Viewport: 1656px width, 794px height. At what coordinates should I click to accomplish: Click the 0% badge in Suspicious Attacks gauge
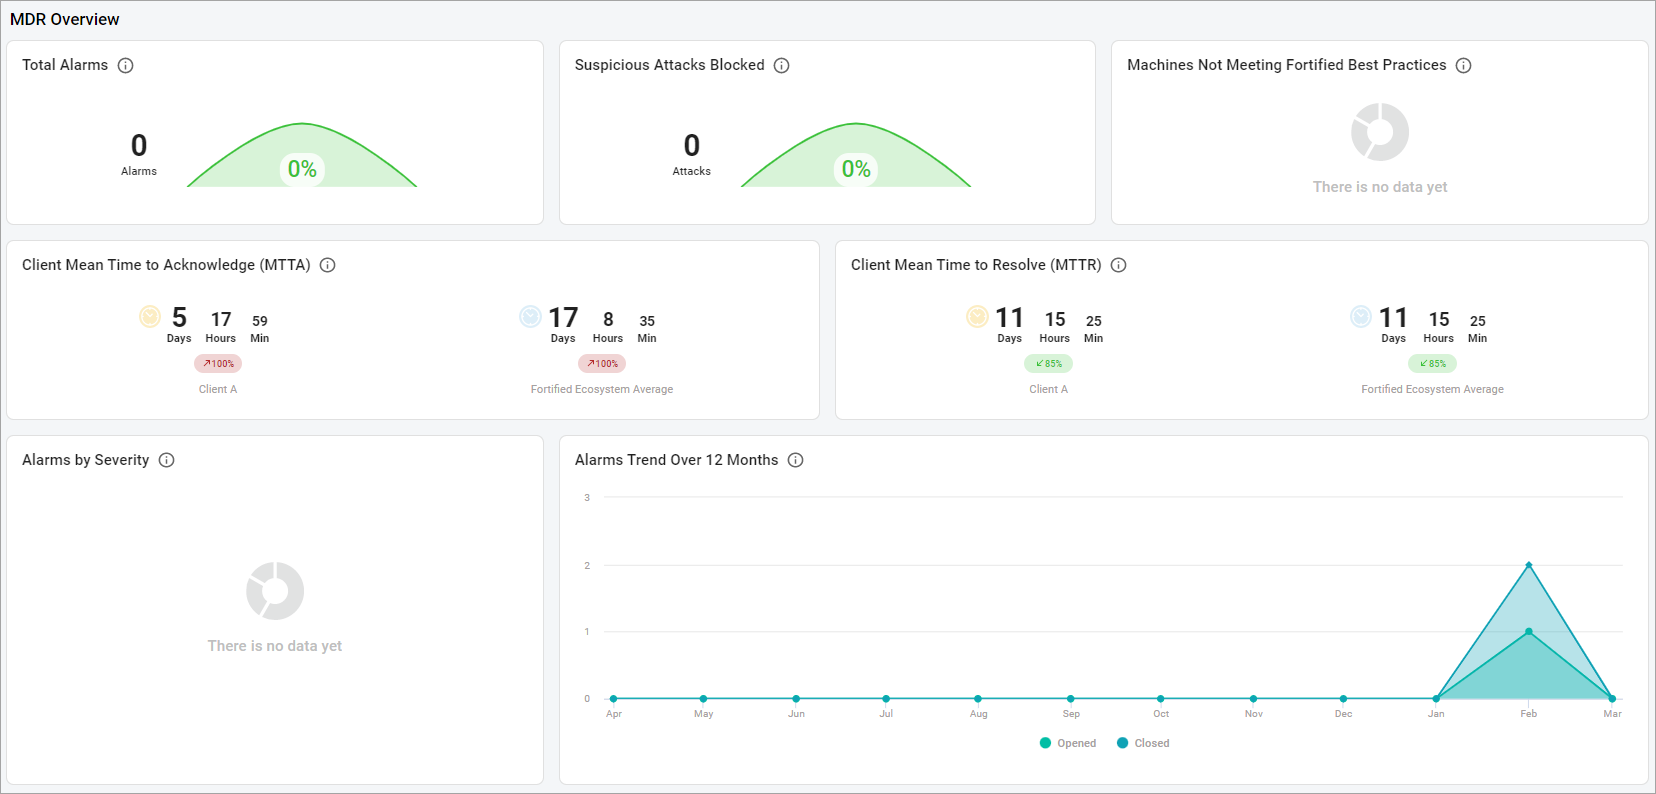pos(856,169)
